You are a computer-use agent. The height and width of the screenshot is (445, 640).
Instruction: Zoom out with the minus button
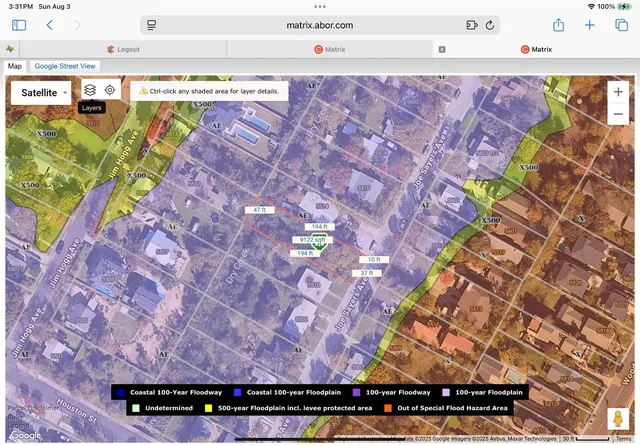coord(618,114)
